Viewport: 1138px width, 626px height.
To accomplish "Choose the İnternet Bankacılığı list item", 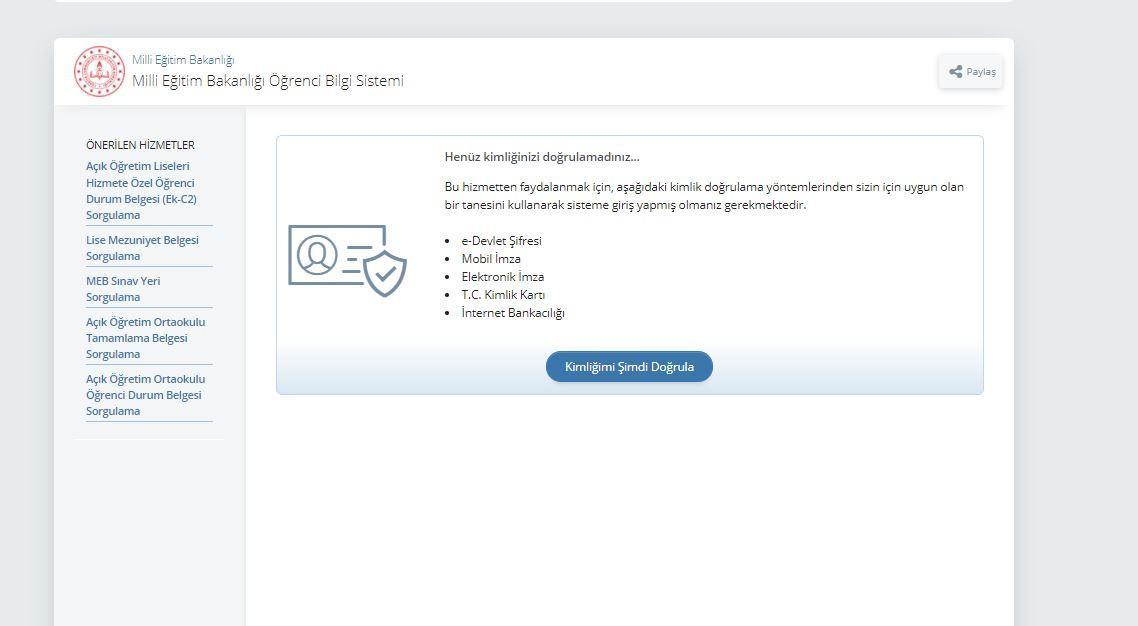I will tap(513, 313).
